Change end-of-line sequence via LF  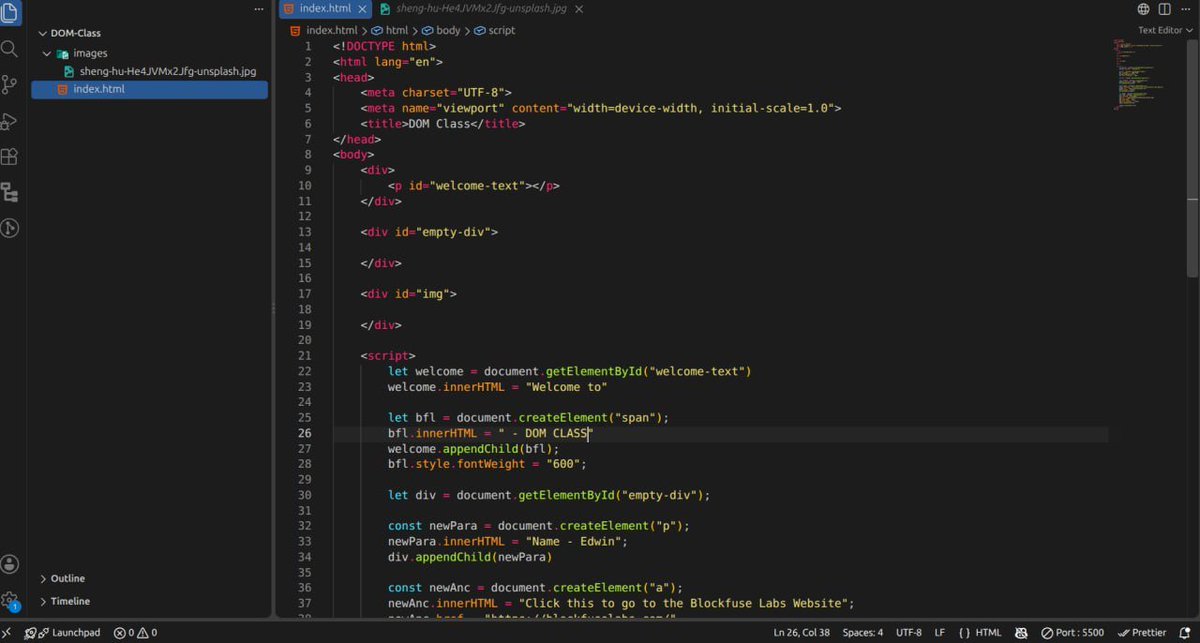pos(939,633)
